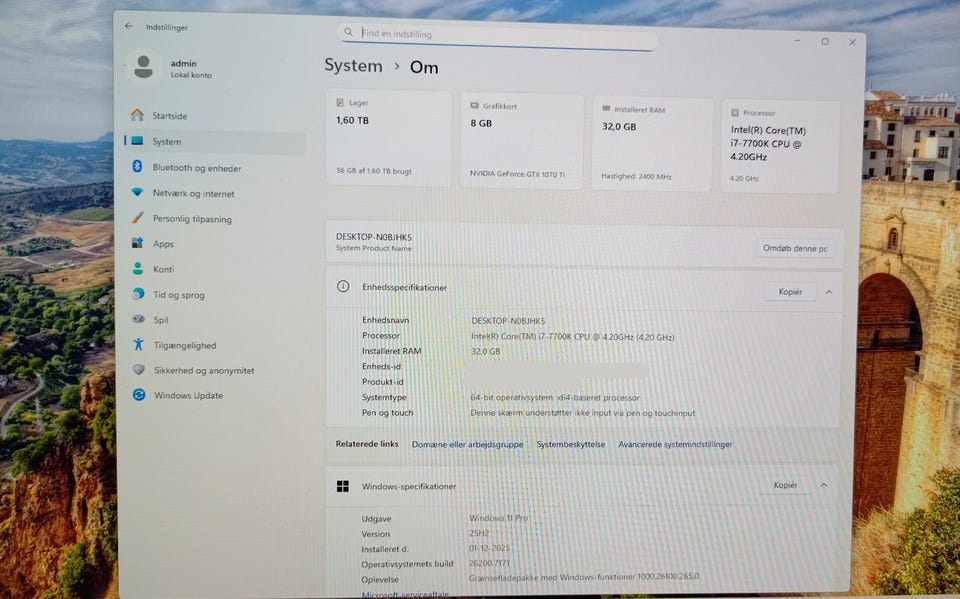Click the Version value 25H2
The height and width of the screenshot is (599, 960).
479,533
